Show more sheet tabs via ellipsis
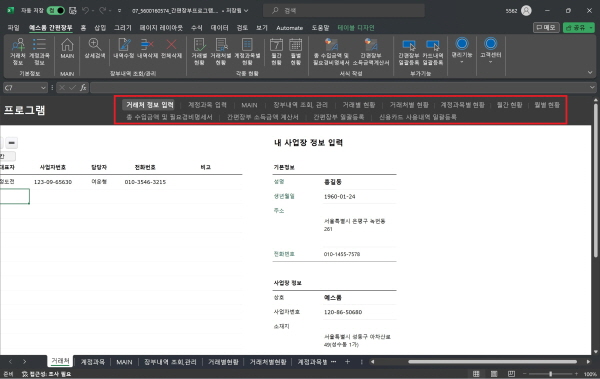 tap(333, 361)
